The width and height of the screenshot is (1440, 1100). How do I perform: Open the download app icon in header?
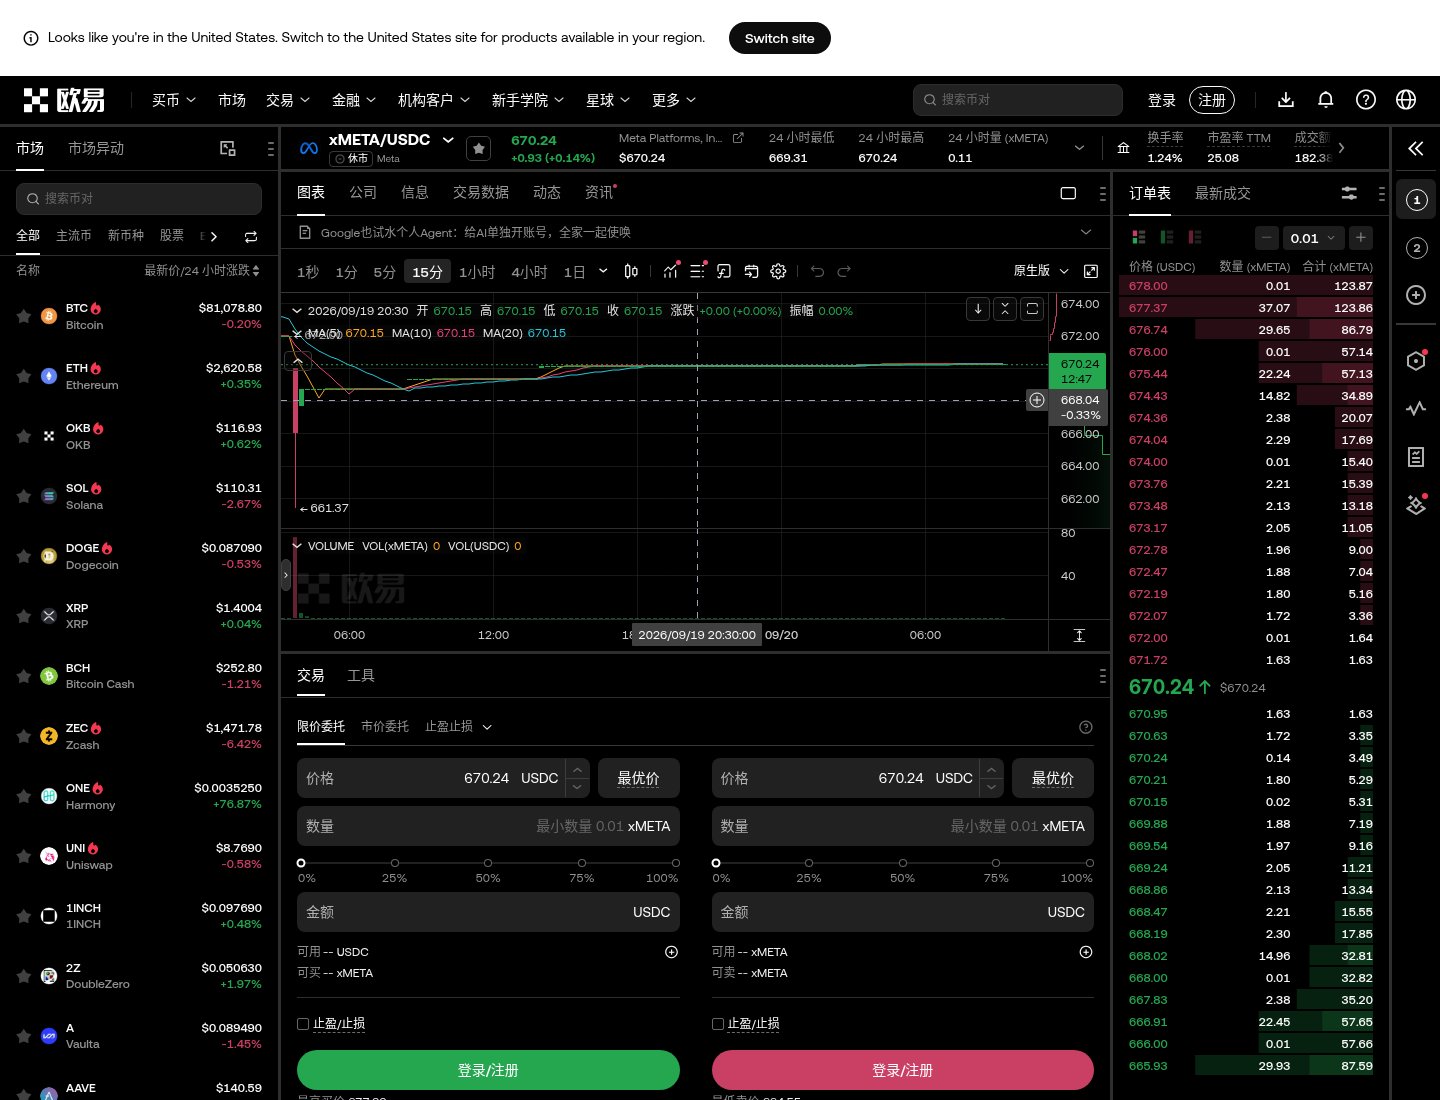click(x=1286, y=100)
